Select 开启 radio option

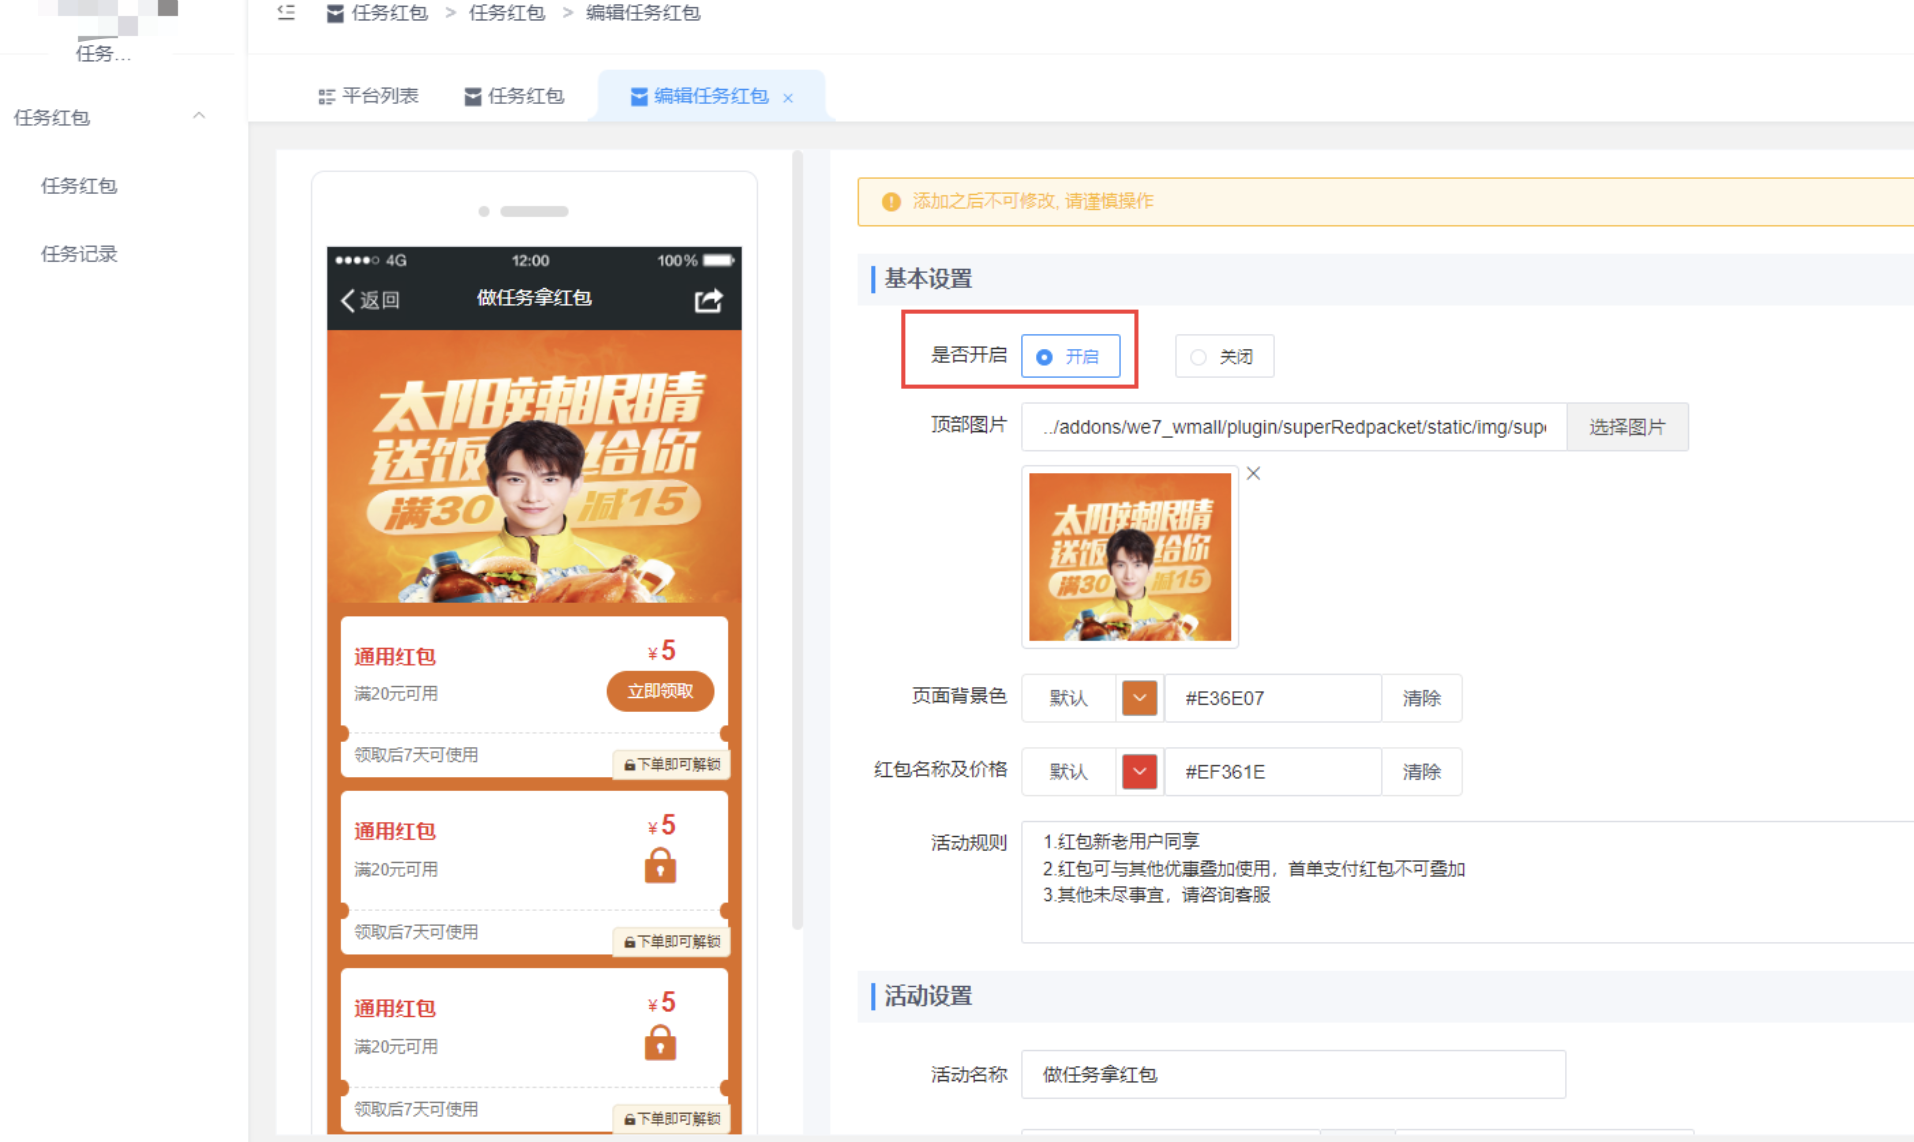[x=1070, y=356]
